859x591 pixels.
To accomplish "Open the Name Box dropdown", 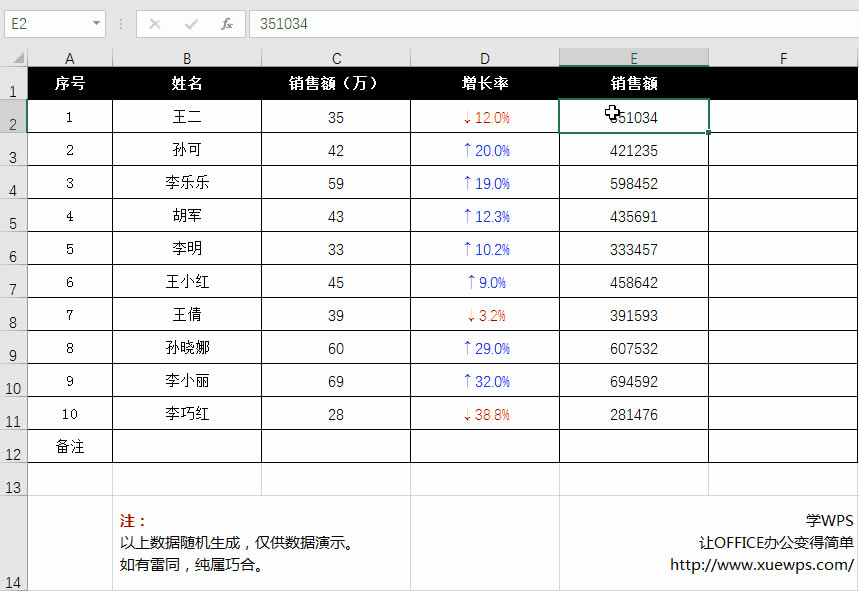I will point(96,23).
